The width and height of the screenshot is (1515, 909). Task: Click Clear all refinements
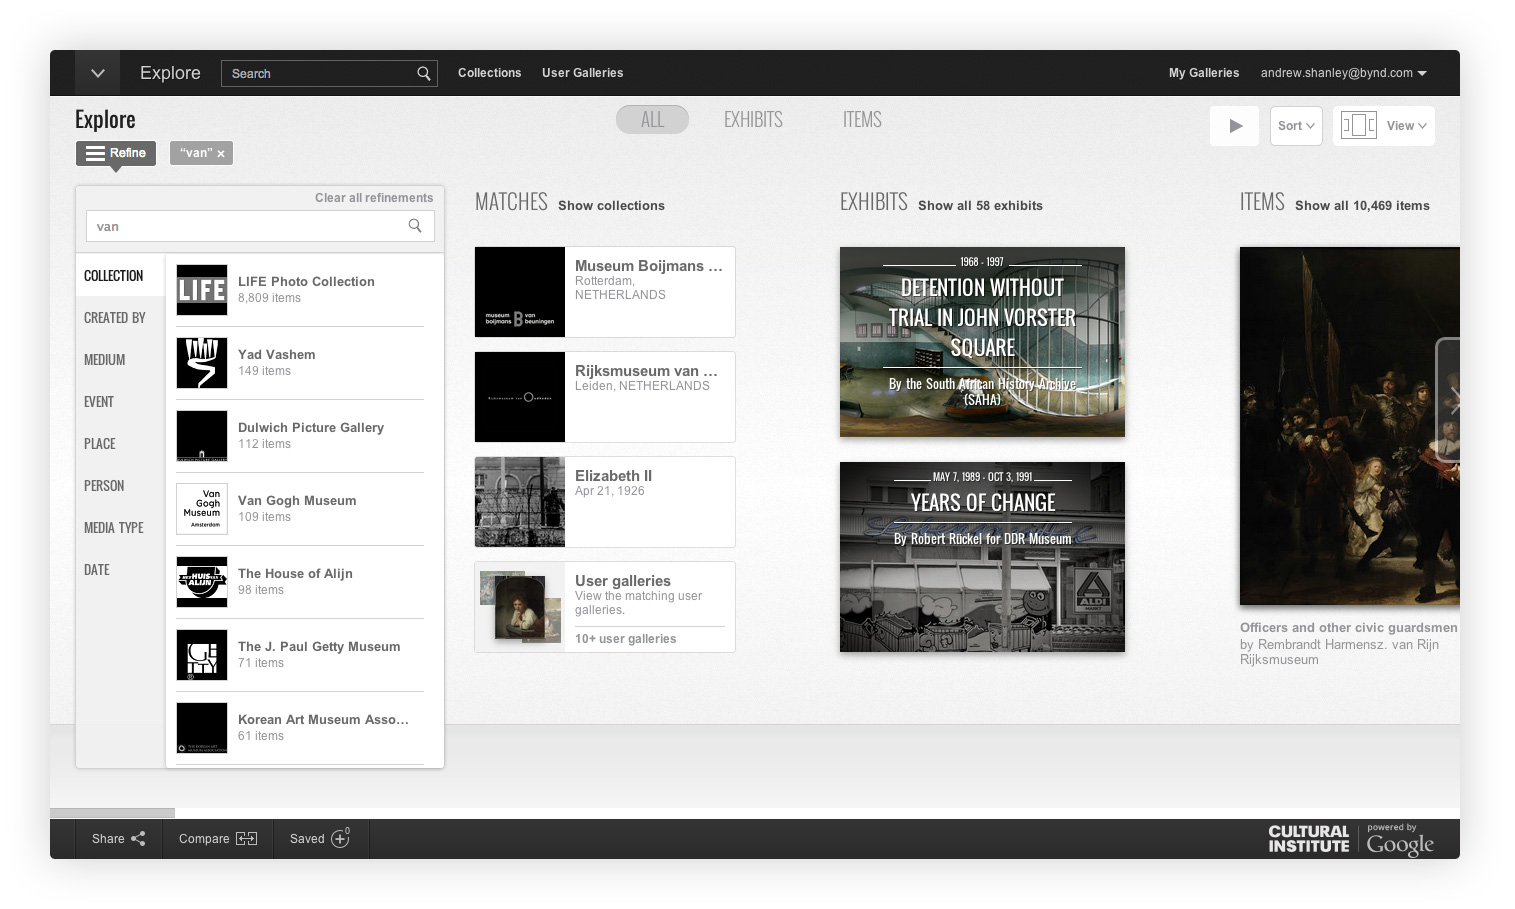(374, 198)
